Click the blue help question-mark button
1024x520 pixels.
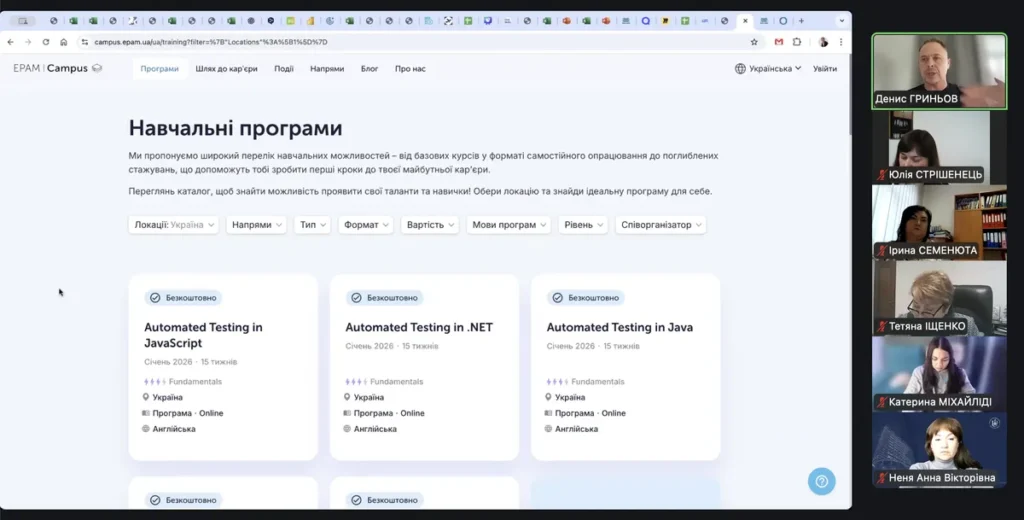click(x=821, y=481)
